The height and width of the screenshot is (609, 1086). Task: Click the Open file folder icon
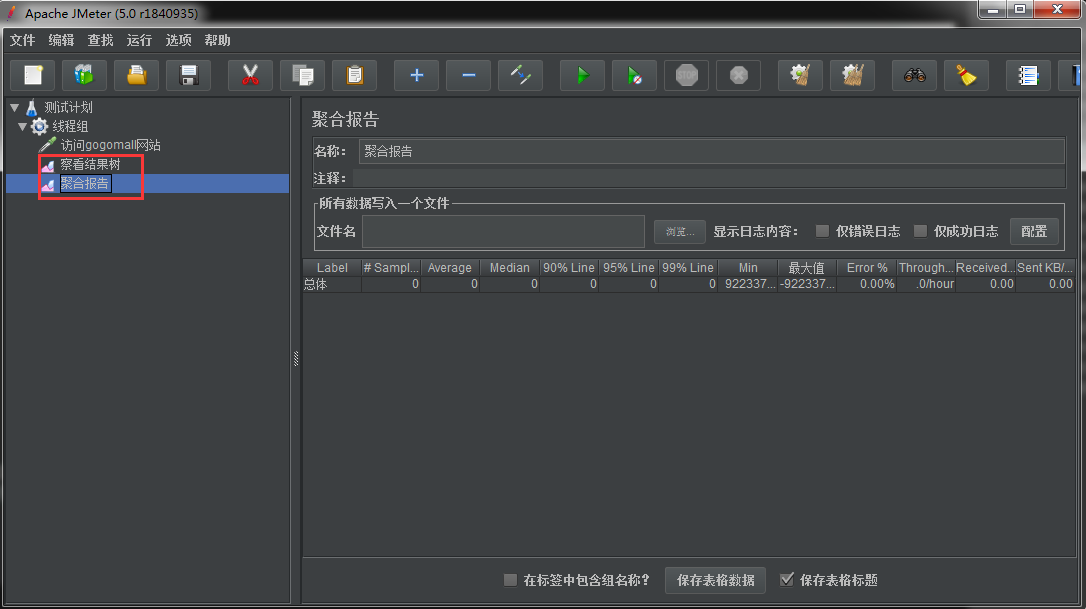coord(136,75)
